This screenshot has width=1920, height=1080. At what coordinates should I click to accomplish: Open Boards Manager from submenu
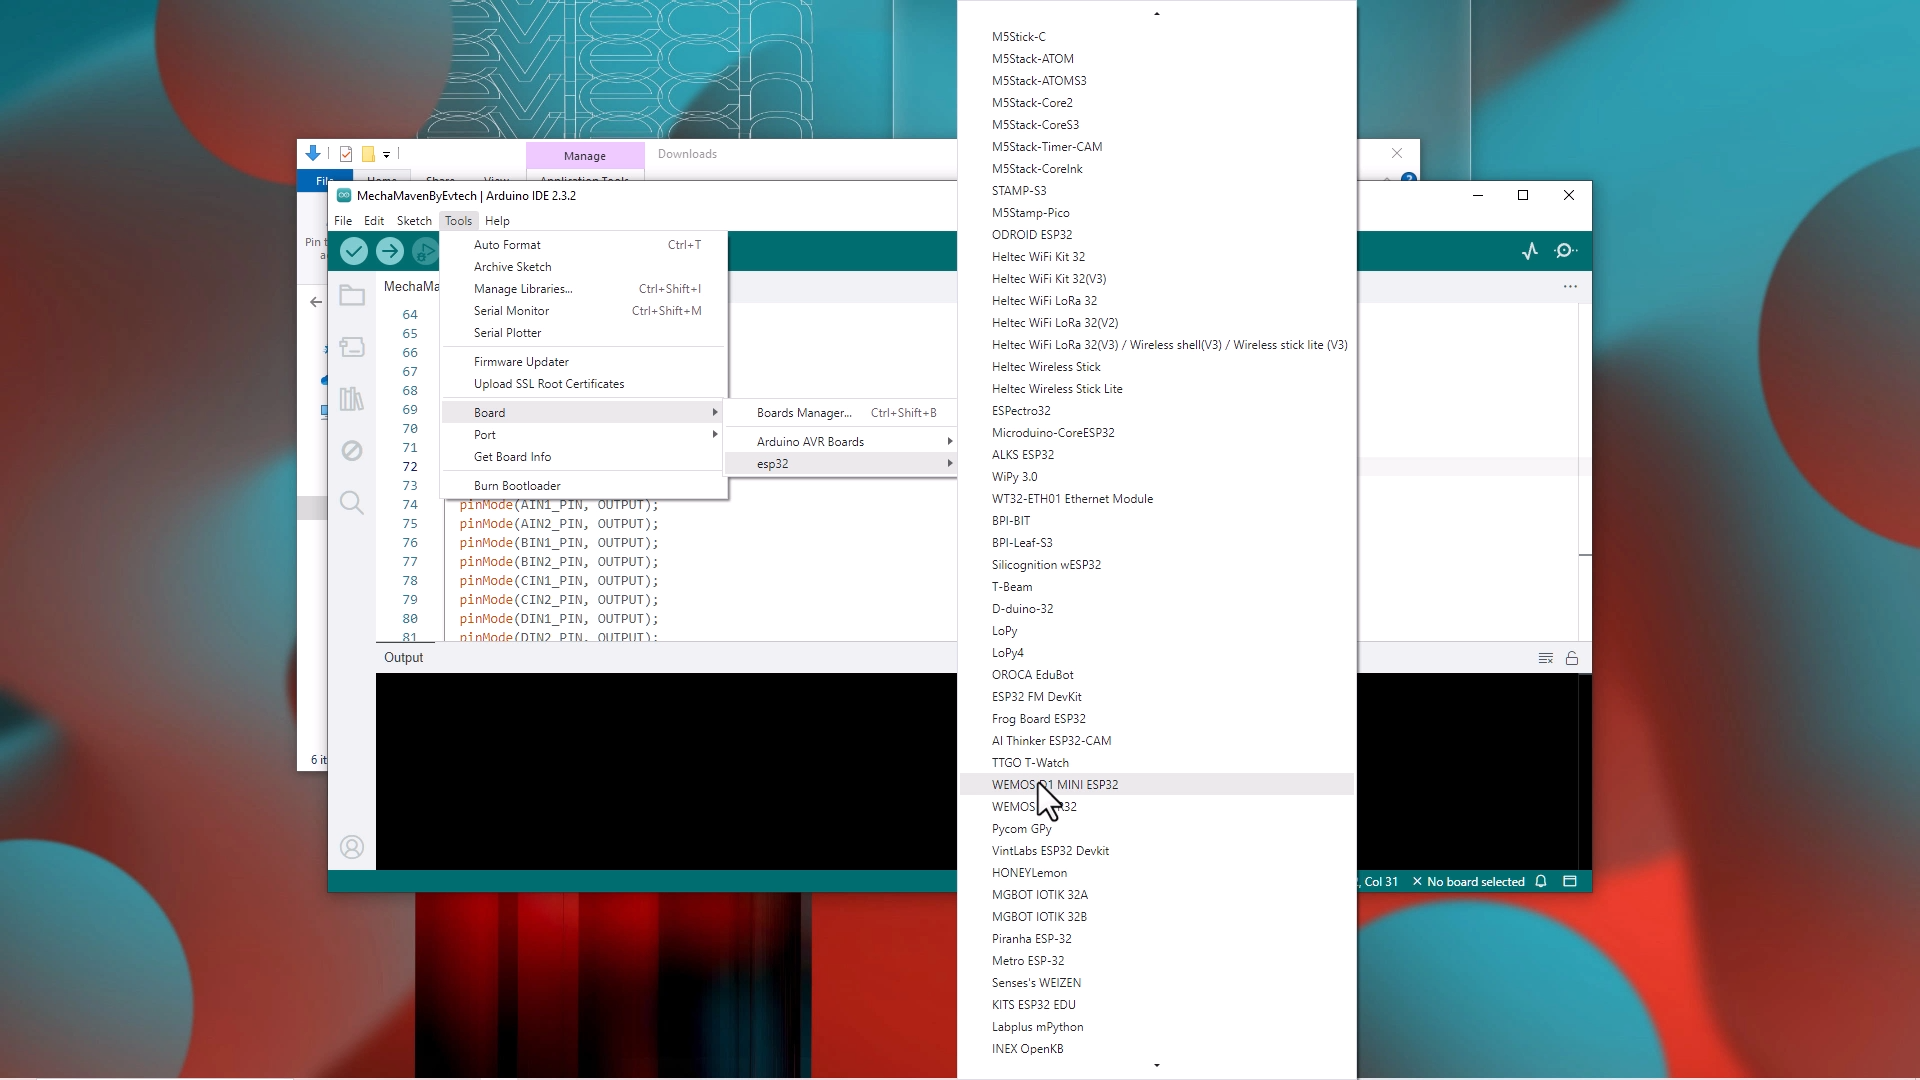(x=842, y=412)
